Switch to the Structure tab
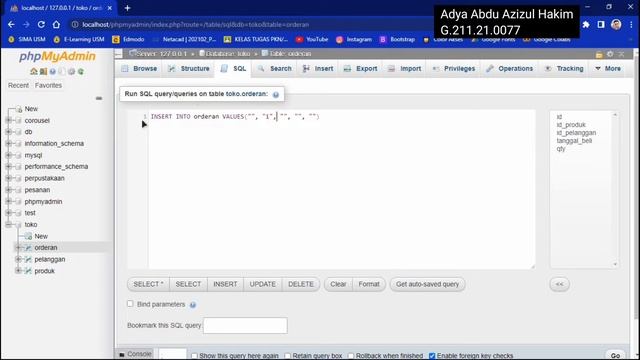Image resolution: width=640 pixels, height=360 pixels. click(x=189, y=69)
